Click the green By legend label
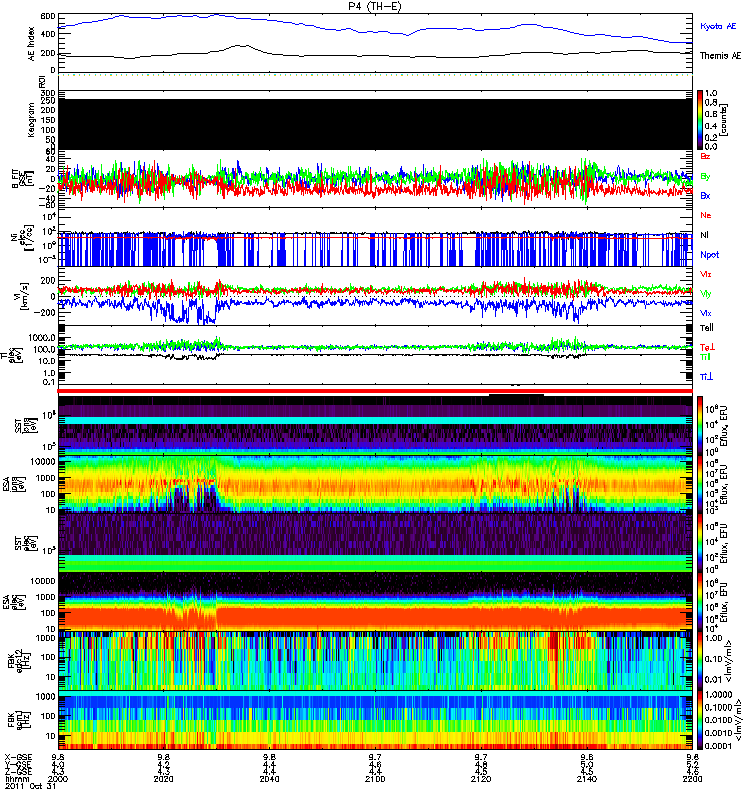 click(x=705, y=176)
